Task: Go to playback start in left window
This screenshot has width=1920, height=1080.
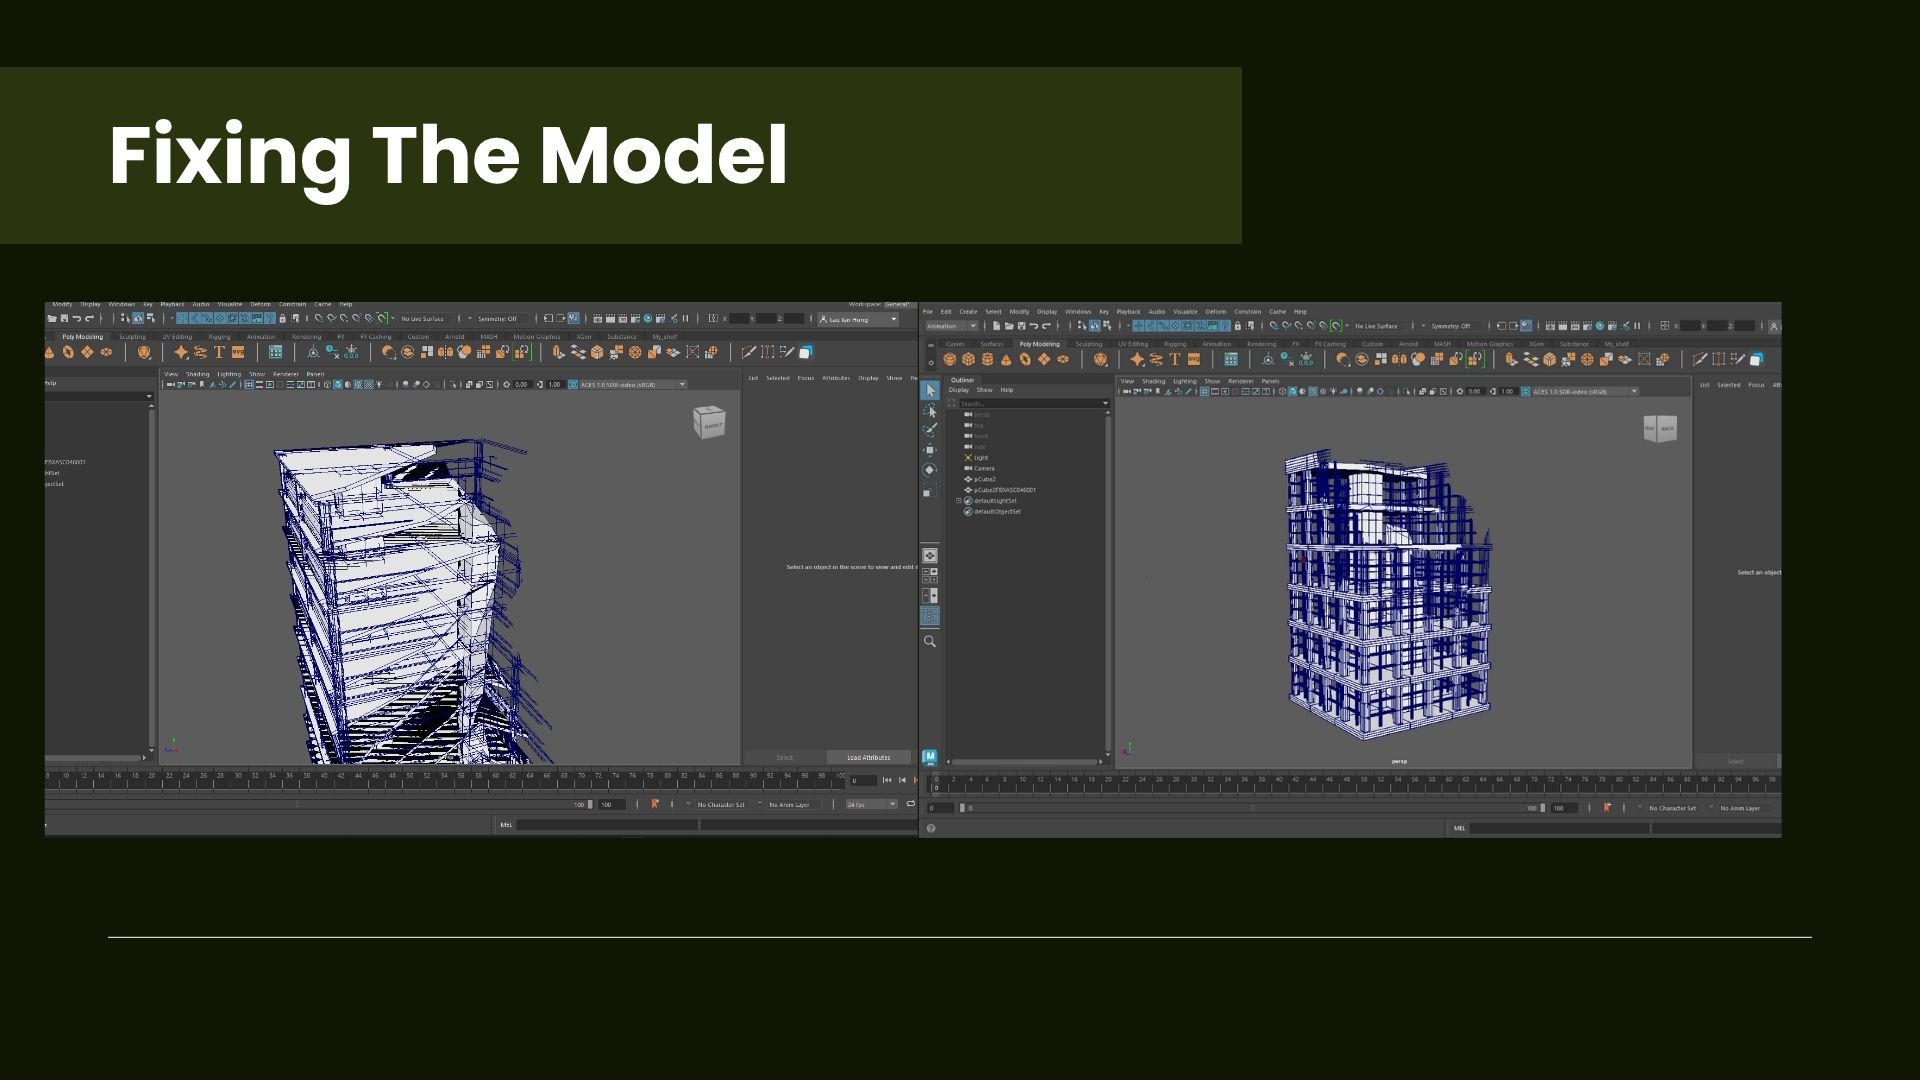Action: click(887, 780)
